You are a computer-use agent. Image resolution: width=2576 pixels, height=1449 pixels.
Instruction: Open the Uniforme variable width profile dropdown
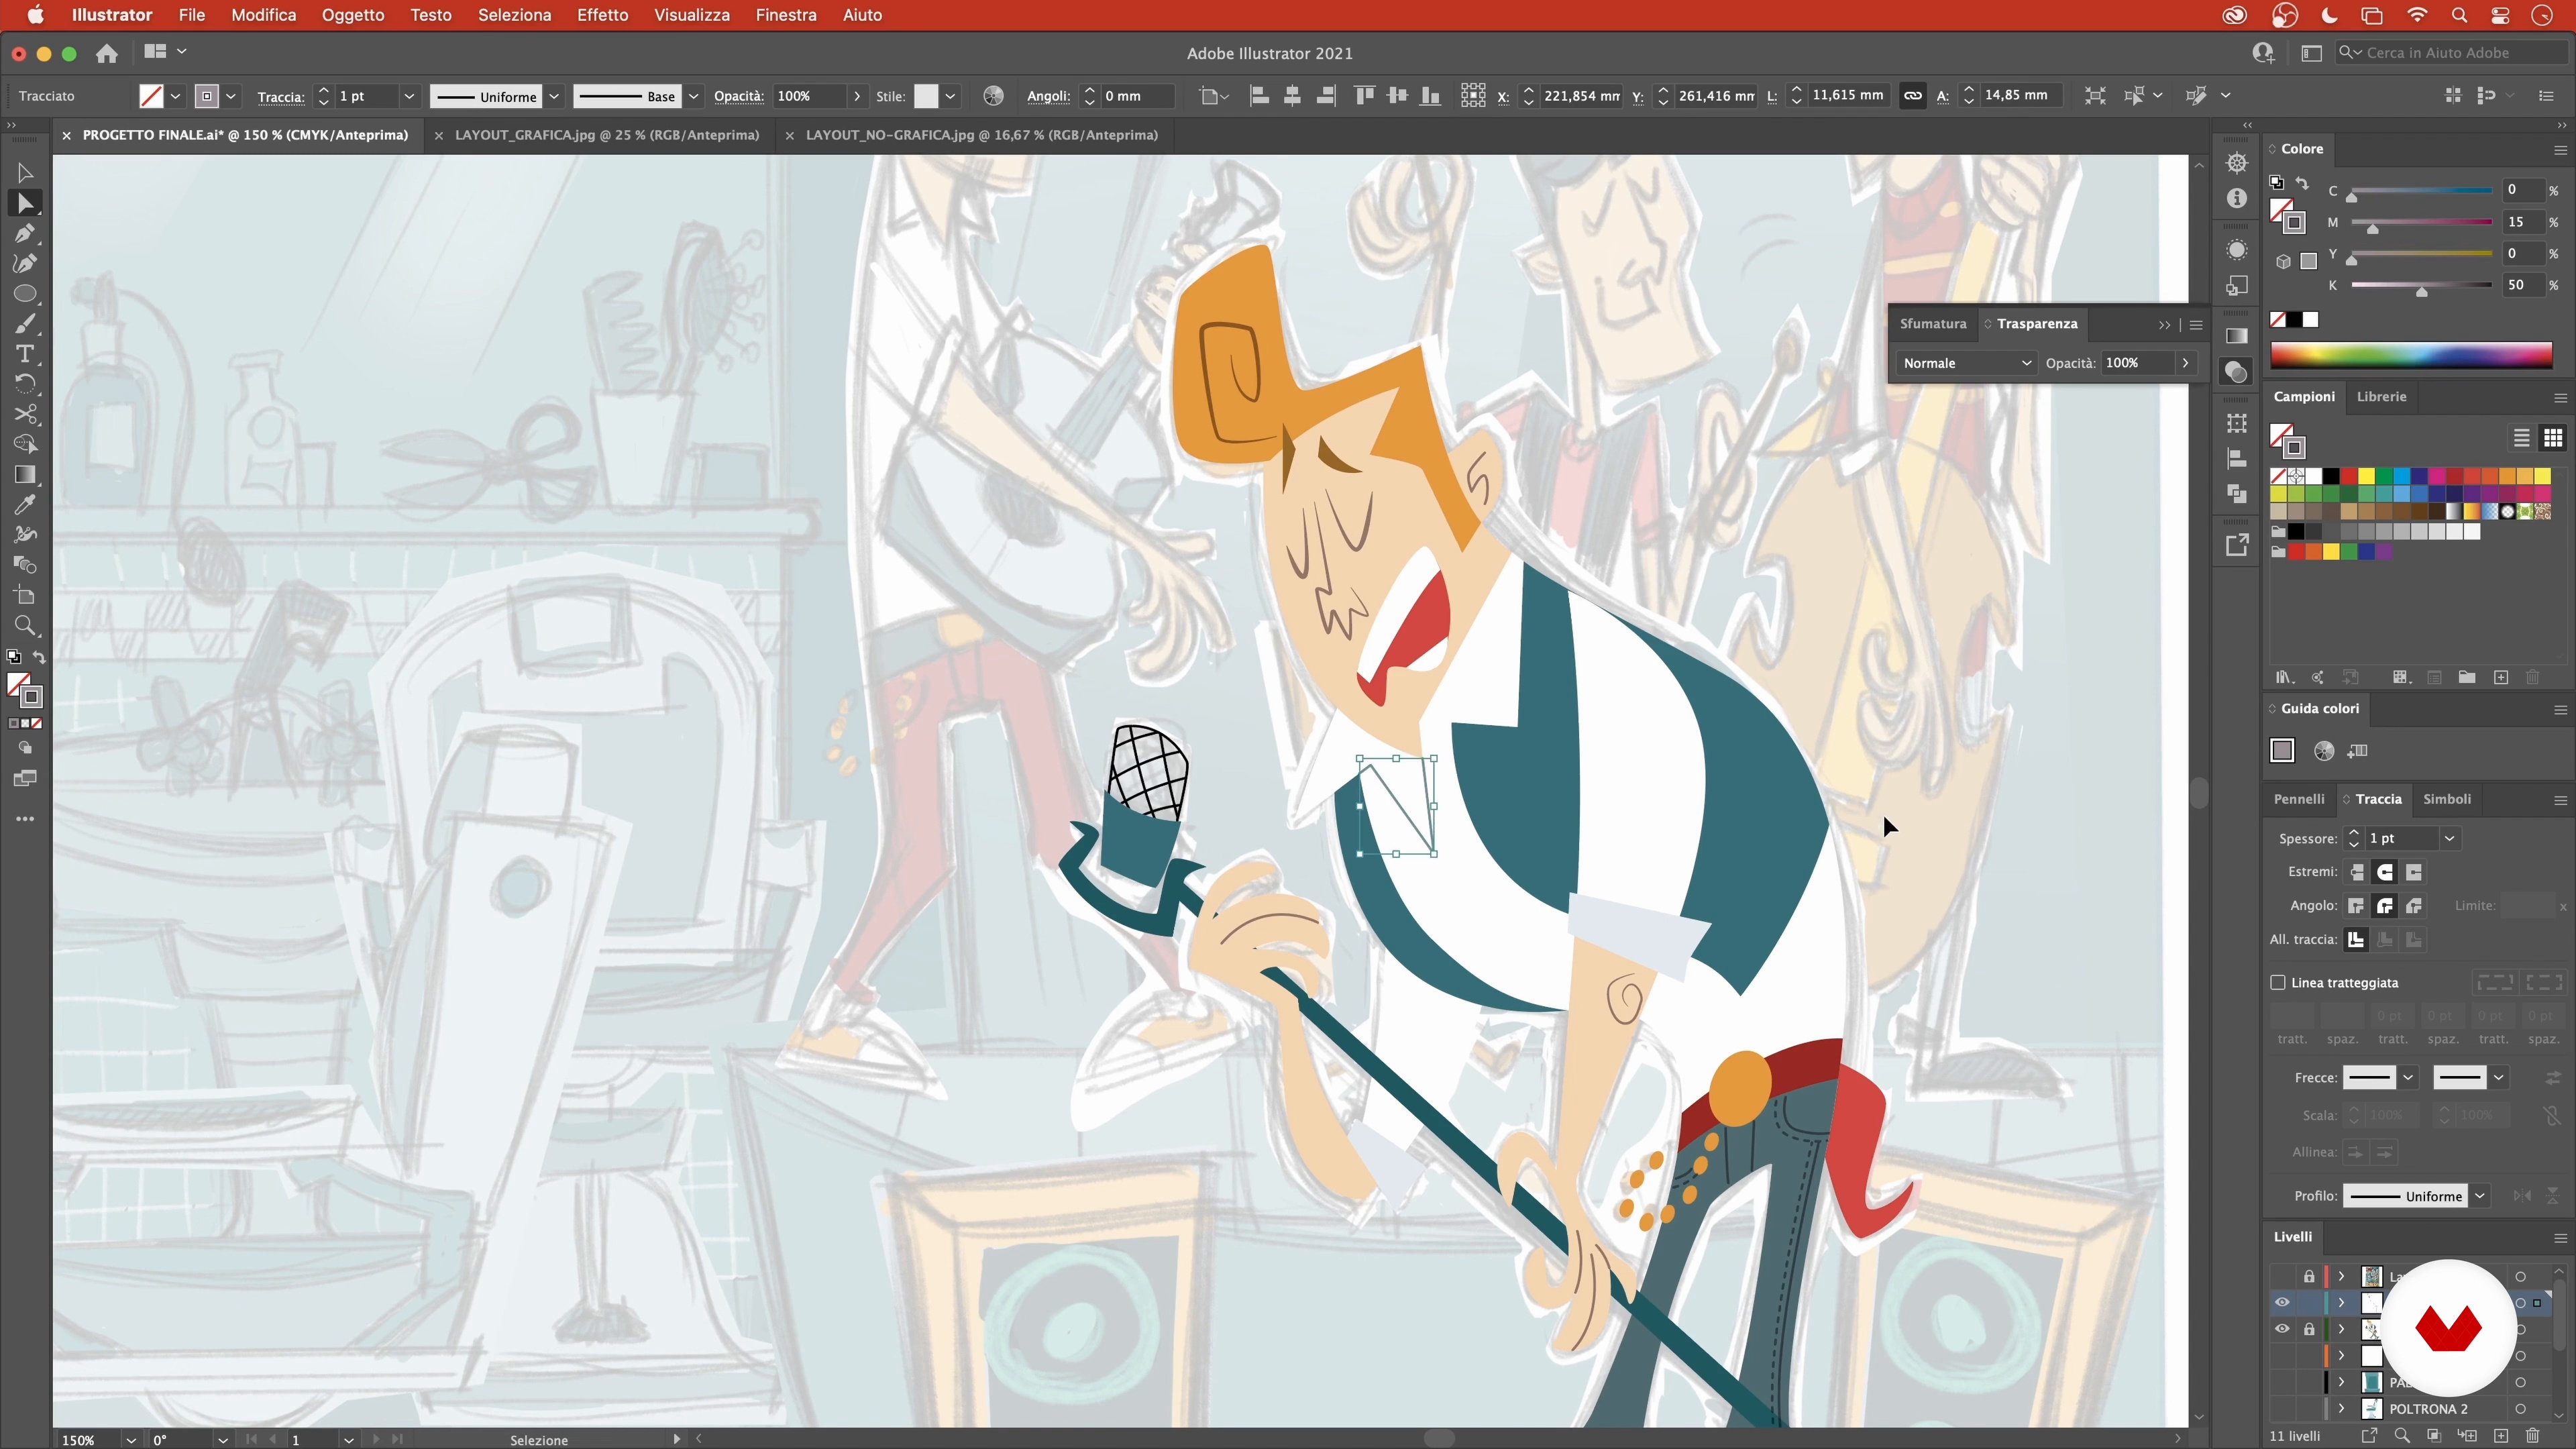(553, 96)
